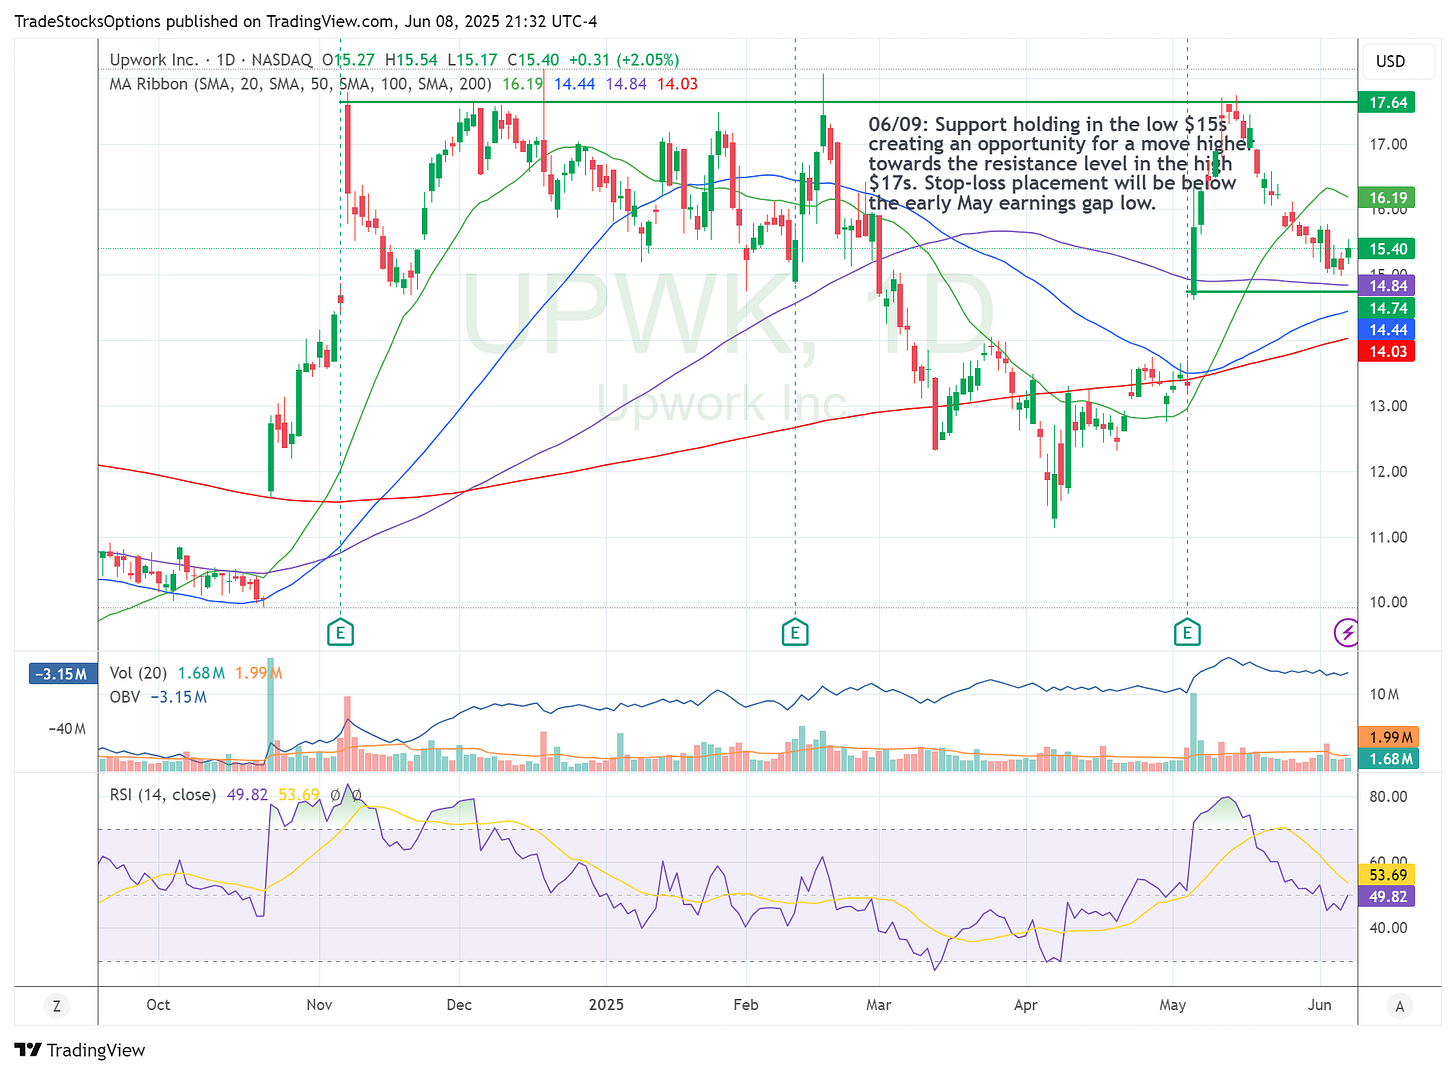The image size is (1456, 1074).
Task: Click the yellow 53.69 RSI axis label
Action: tap(1387, 875)
